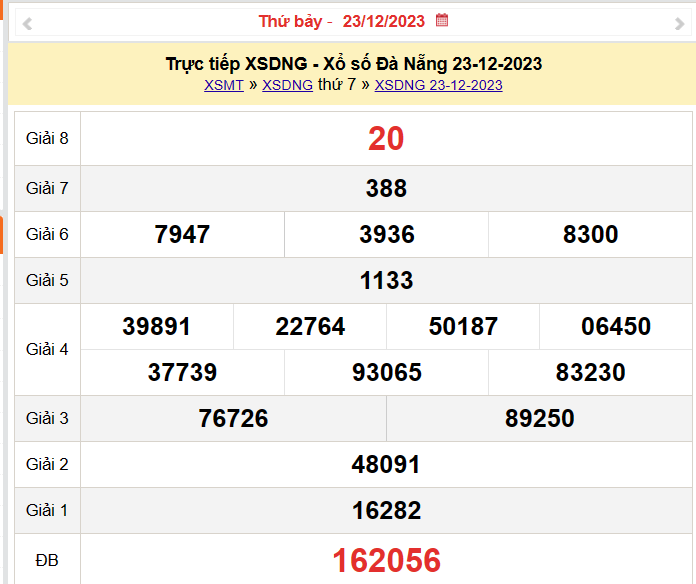Image resolution: width=696 pixels, height=584 pixels.
Task: Select Giải 6 number 8300
Action: click(590, 234)
